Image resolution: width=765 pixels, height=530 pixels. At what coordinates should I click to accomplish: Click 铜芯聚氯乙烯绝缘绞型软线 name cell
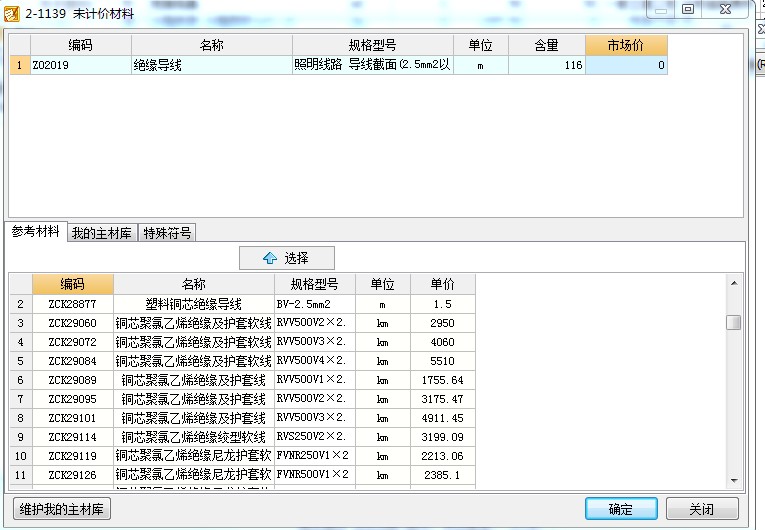click(x=194, y=437)
